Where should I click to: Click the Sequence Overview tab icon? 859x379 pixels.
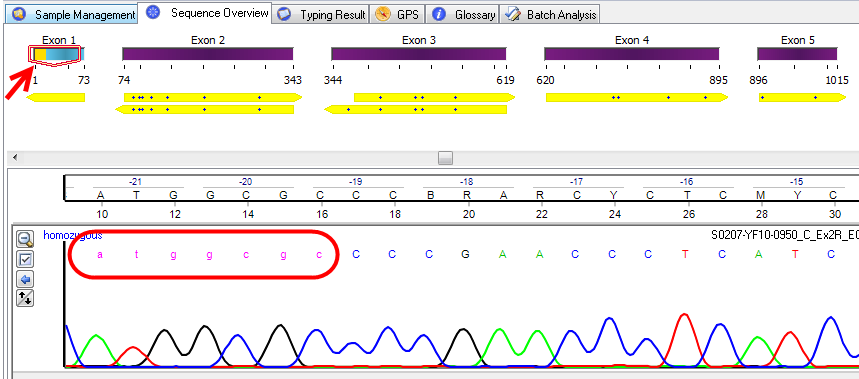[153, 13]
